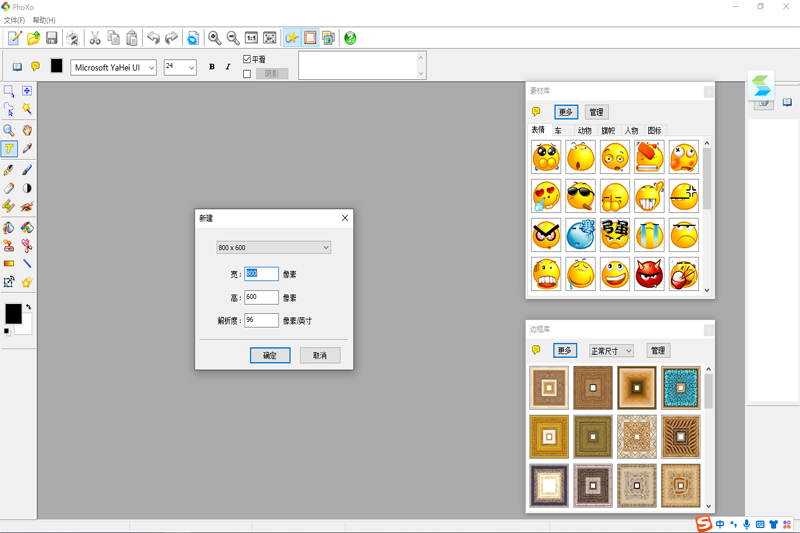Click the Zoom In magnifier icon
Screen dimensions: 800x533
[214, 38]
